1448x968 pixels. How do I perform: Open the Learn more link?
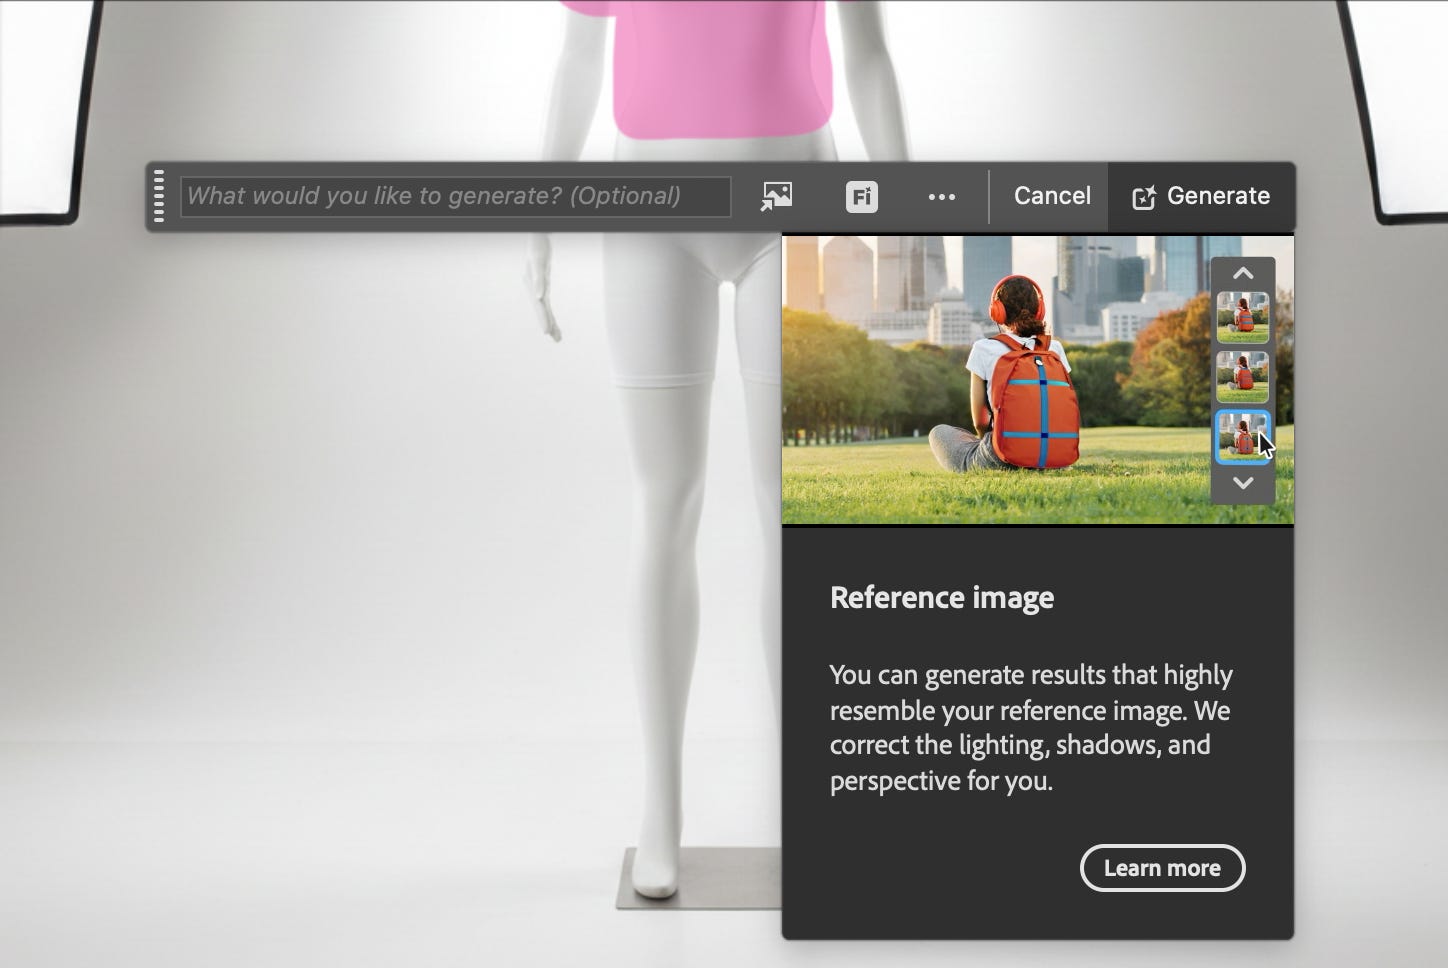tap(1162, 868)
